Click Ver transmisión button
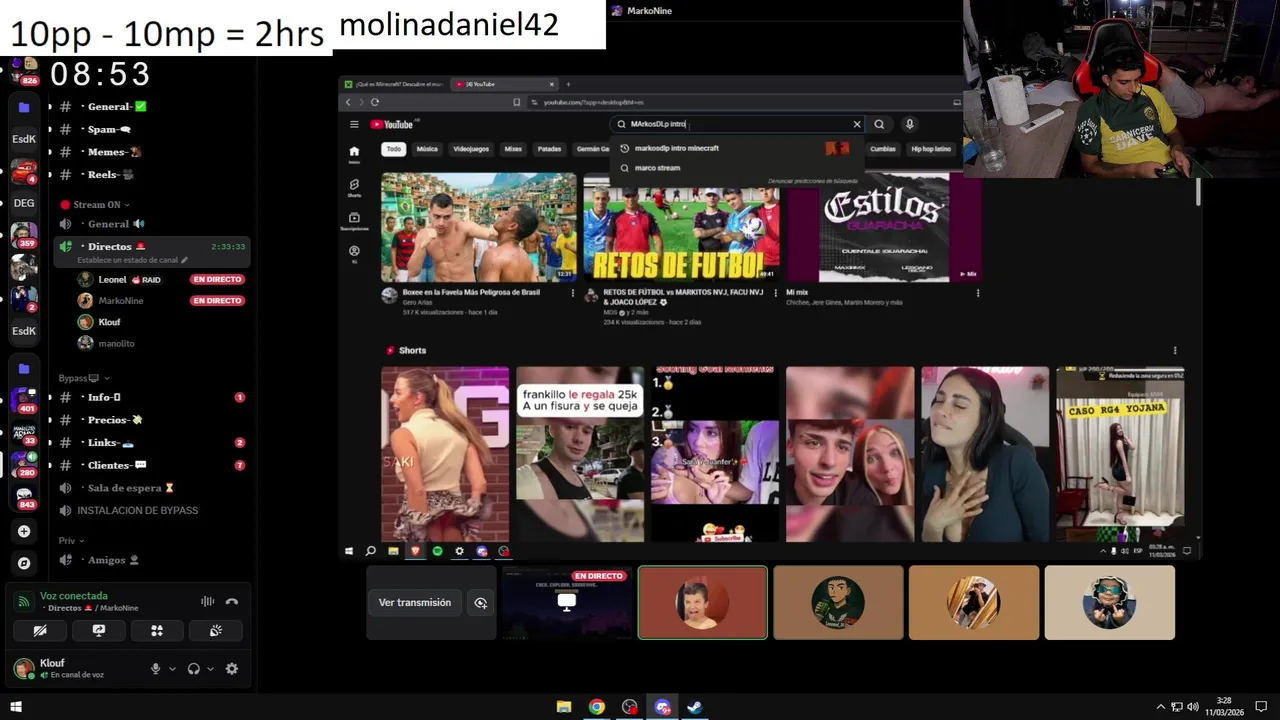Image resolution: width=1280 pixels, height=720 pixels. tap(415, 603)
